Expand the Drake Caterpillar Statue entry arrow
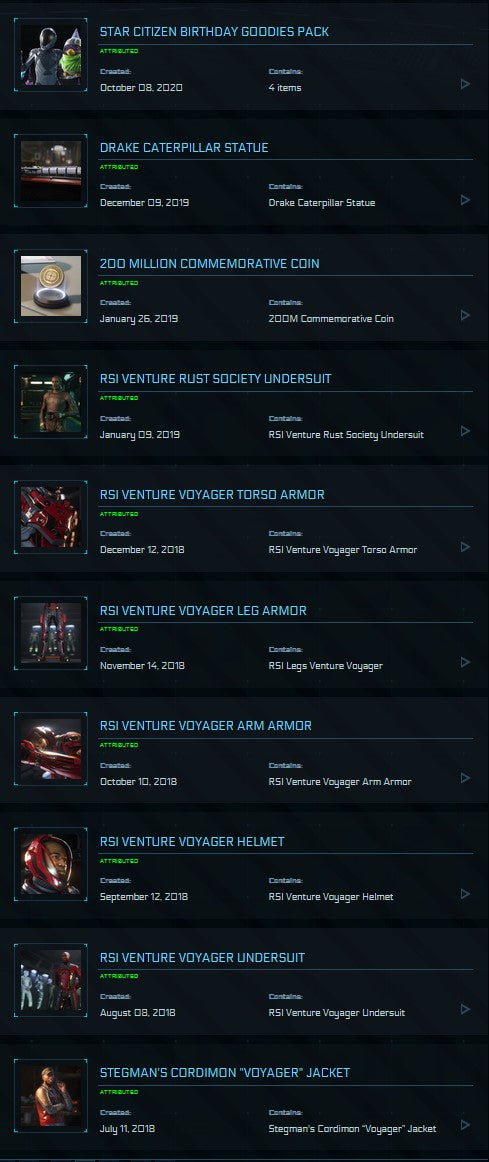Viewport: 489px width, 1162px height. pyautogui.click(x=465, y=200)
